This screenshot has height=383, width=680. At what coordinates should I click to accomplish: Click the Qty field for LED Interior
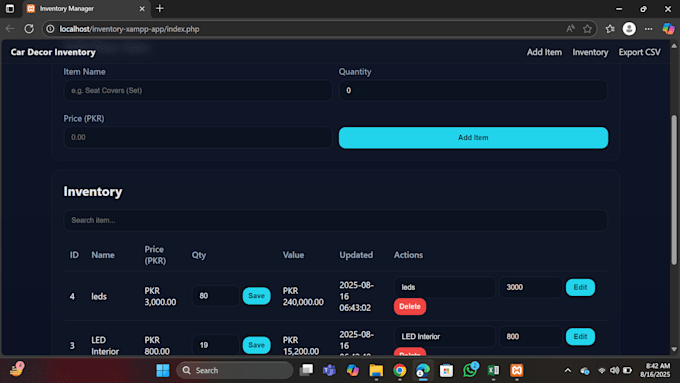(x=216, y=345)
